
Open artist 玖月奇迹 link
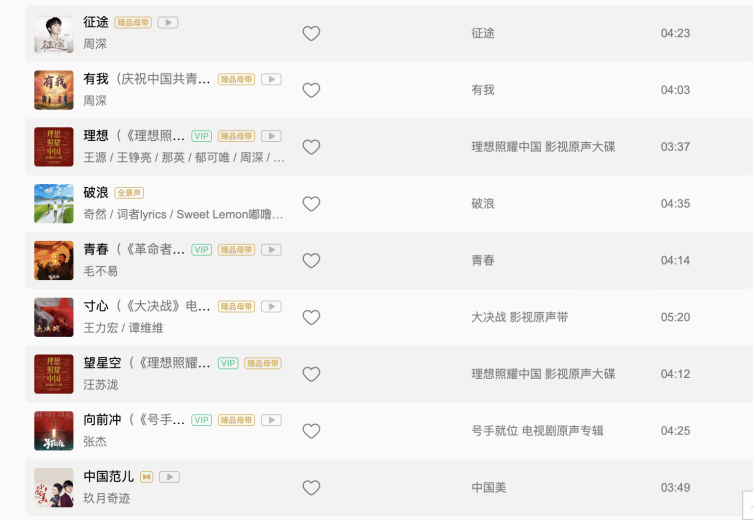[x=107, y=498]
